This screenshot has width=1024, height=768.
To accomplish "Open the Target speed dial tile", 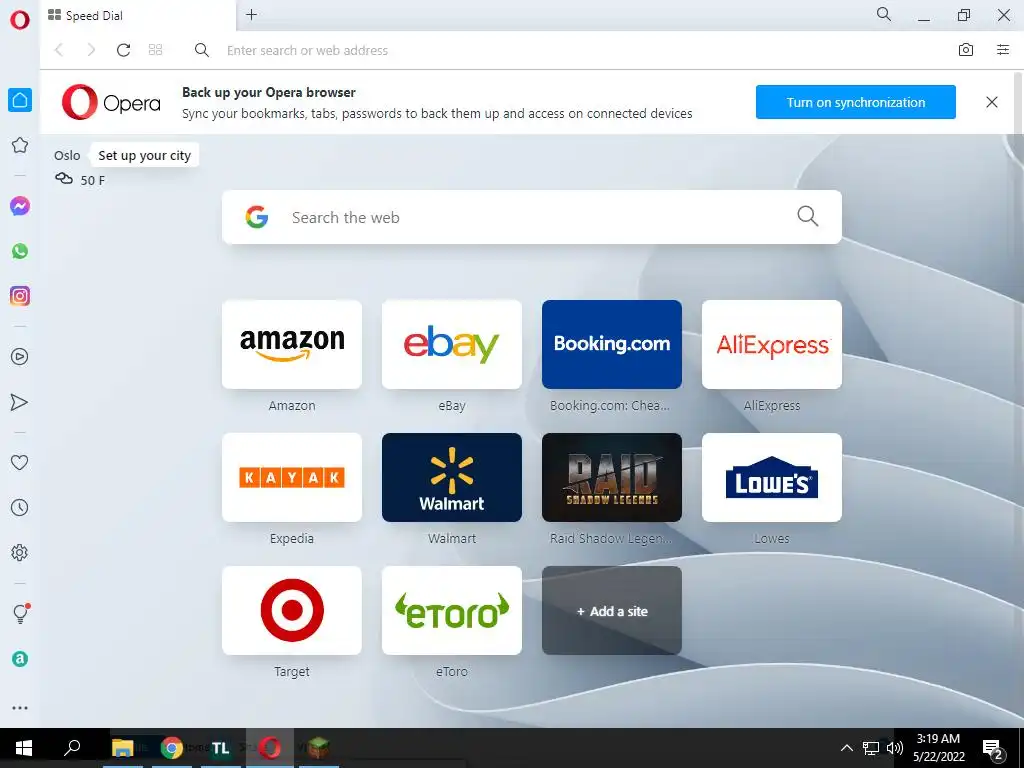I will (x=292, y=611).
